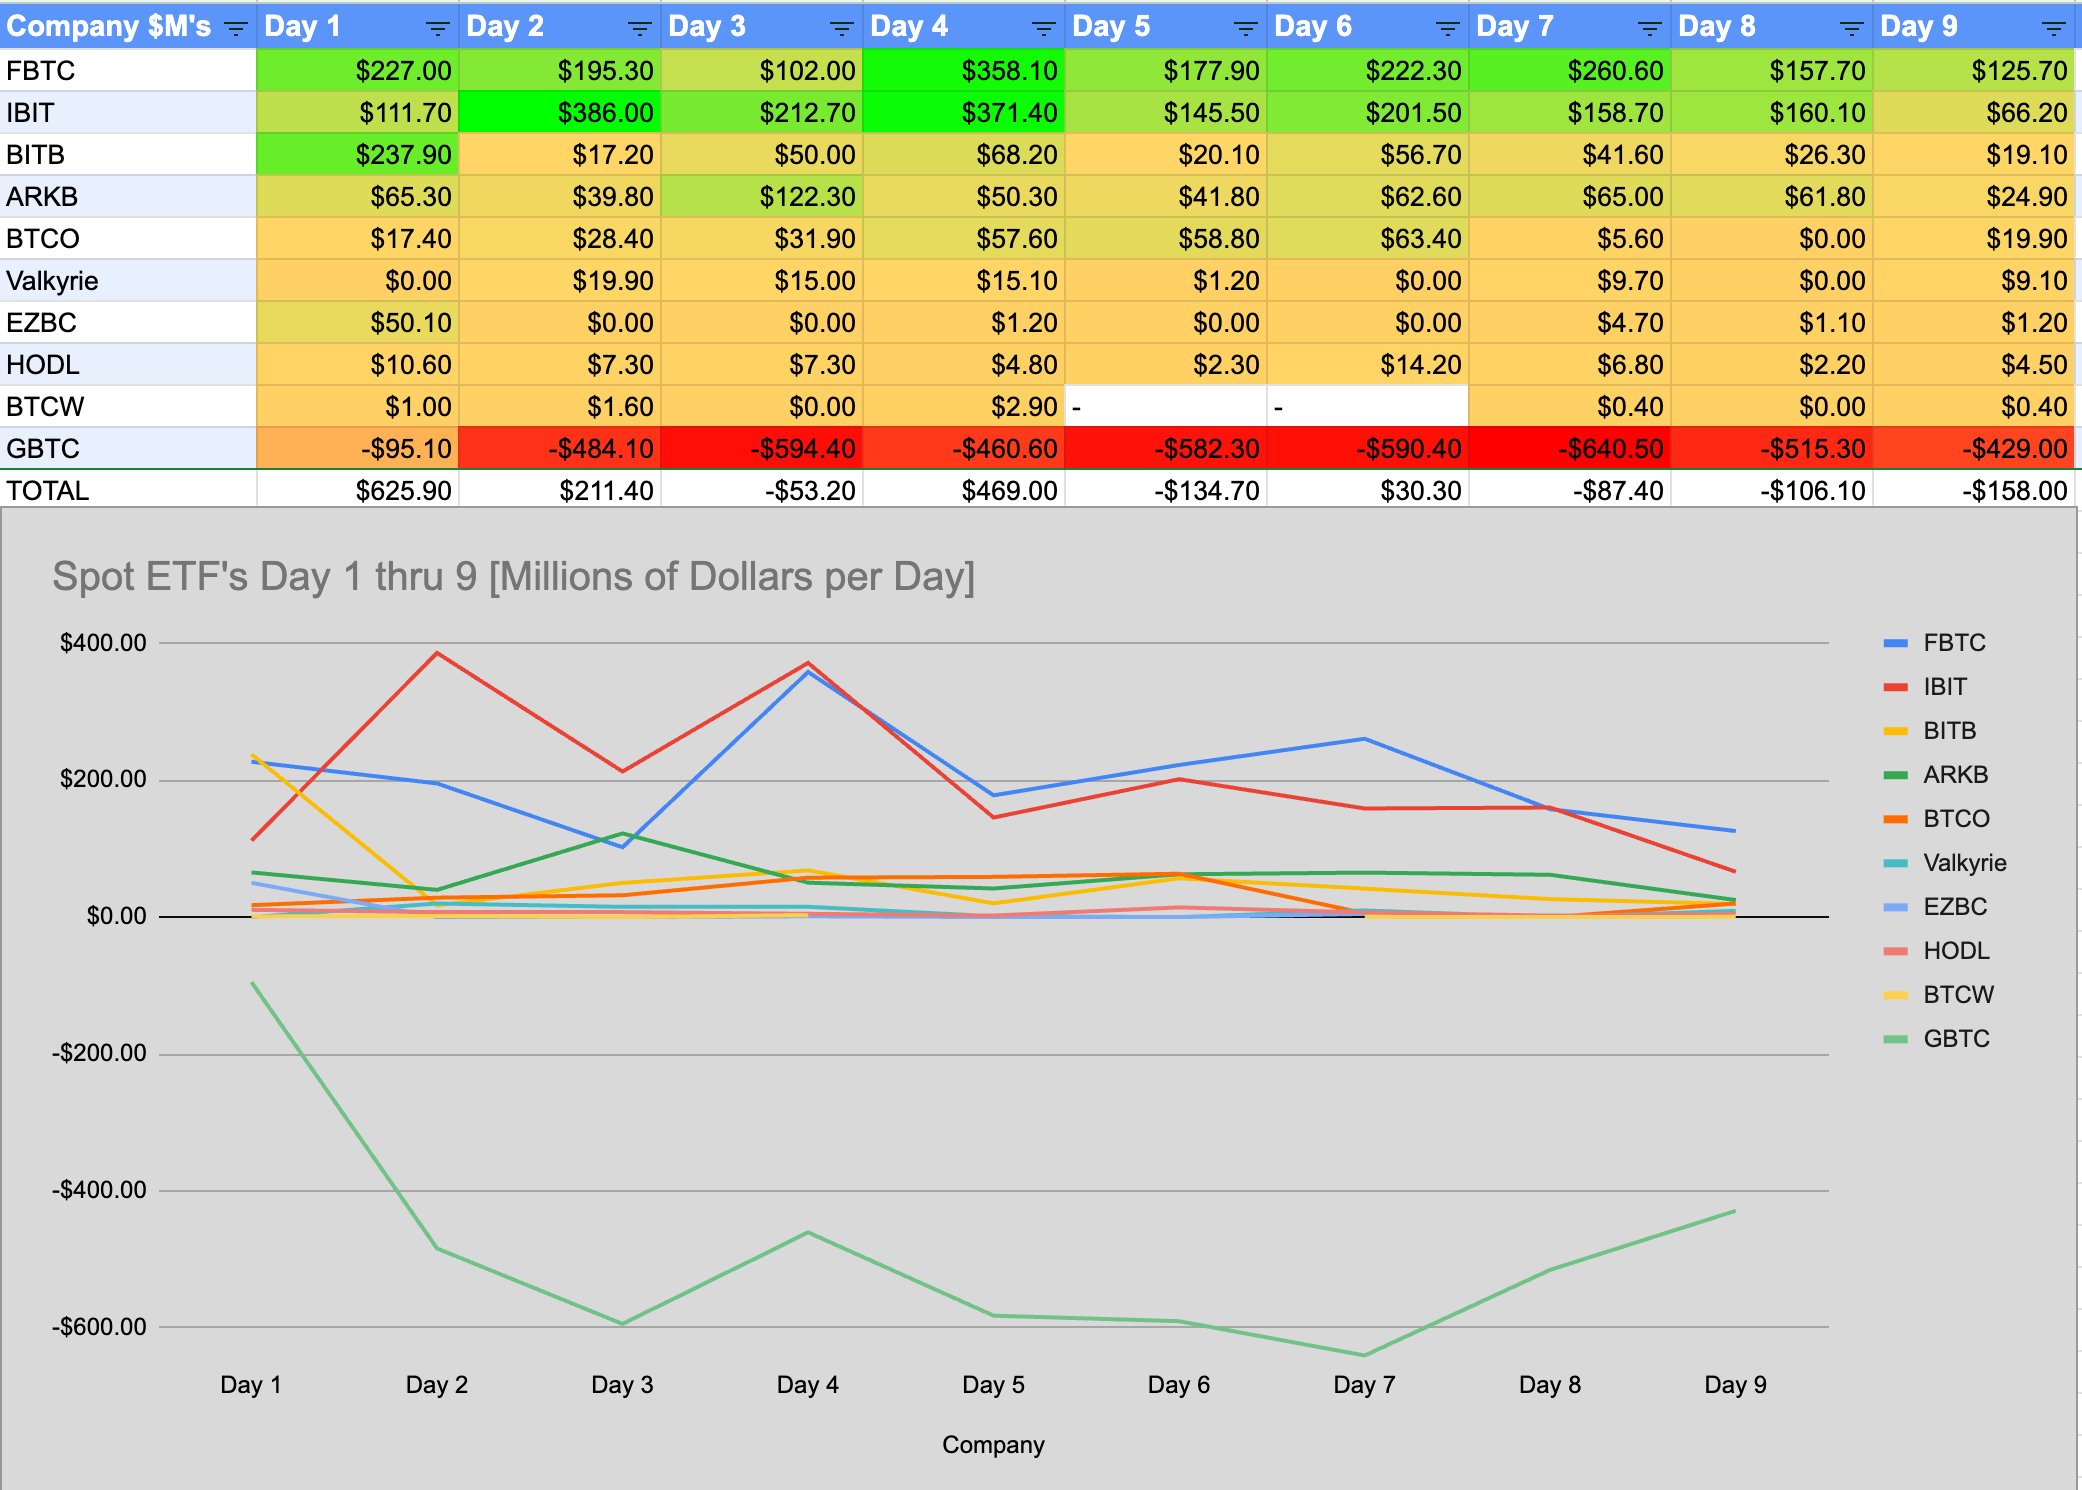This screenshot has height=1490, width=2082.
Task: Click cell with value -$640.50
Action: pos(1569,449)
